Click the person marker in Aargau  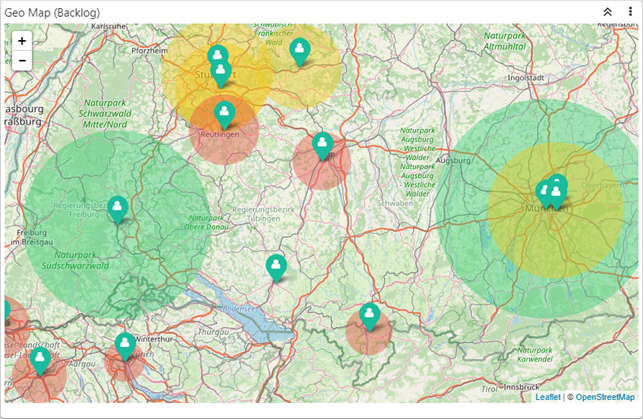tap(40, 359)
